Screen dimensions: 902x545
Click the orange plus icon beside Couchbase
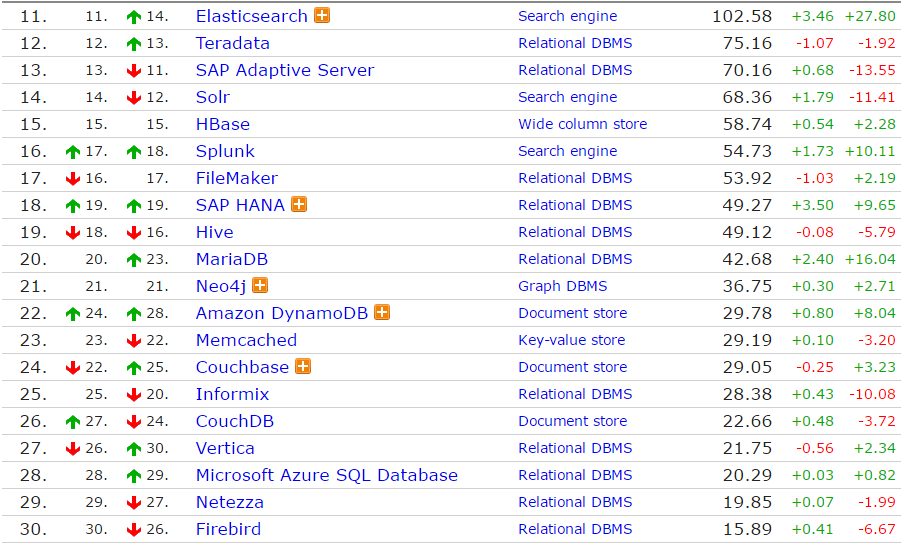(303, 366)
